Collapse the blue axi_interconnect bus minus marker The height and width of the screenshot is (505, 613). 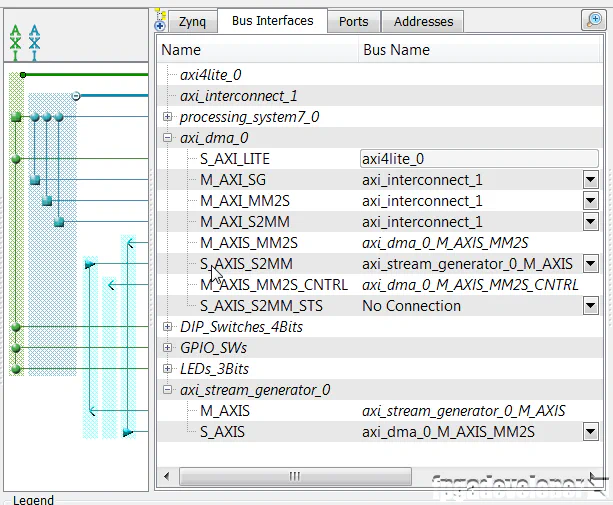(76, 96)
